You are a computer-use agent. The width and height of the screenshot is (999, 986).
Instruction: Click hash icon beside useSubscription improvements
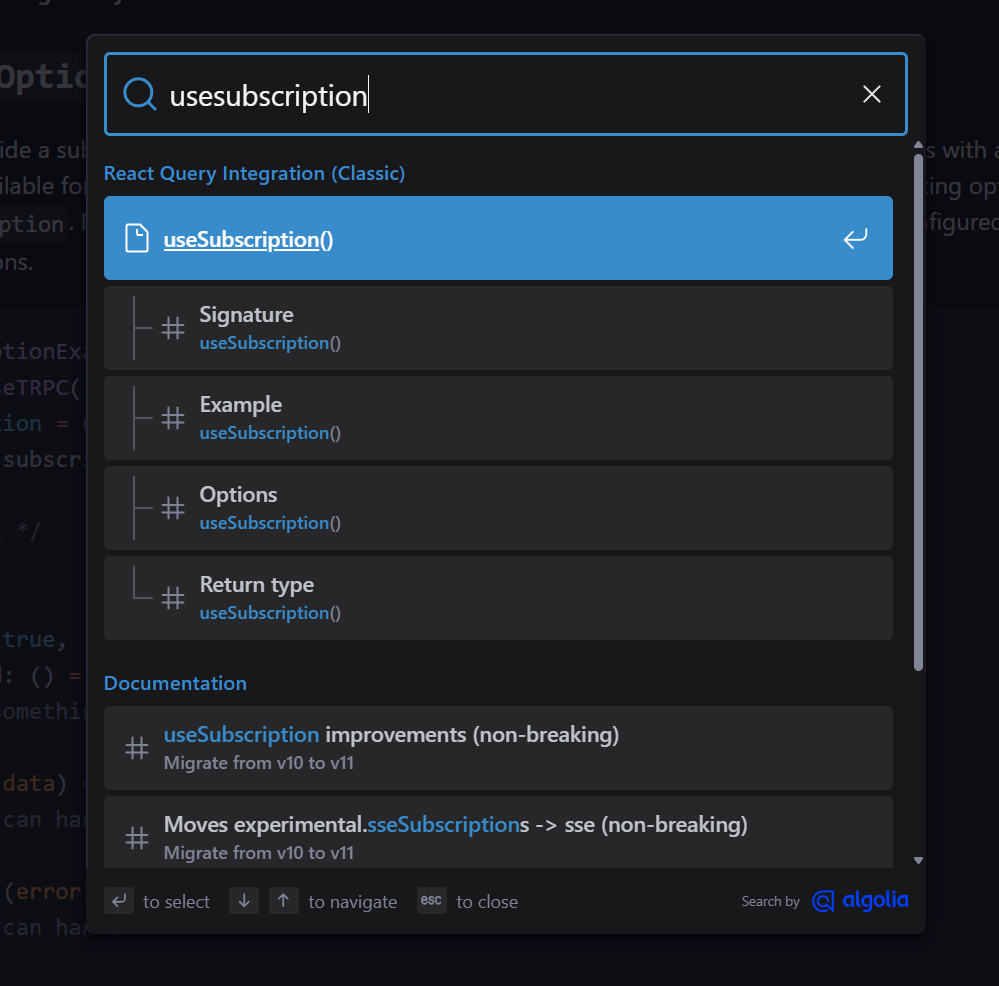tap(137, 748)
